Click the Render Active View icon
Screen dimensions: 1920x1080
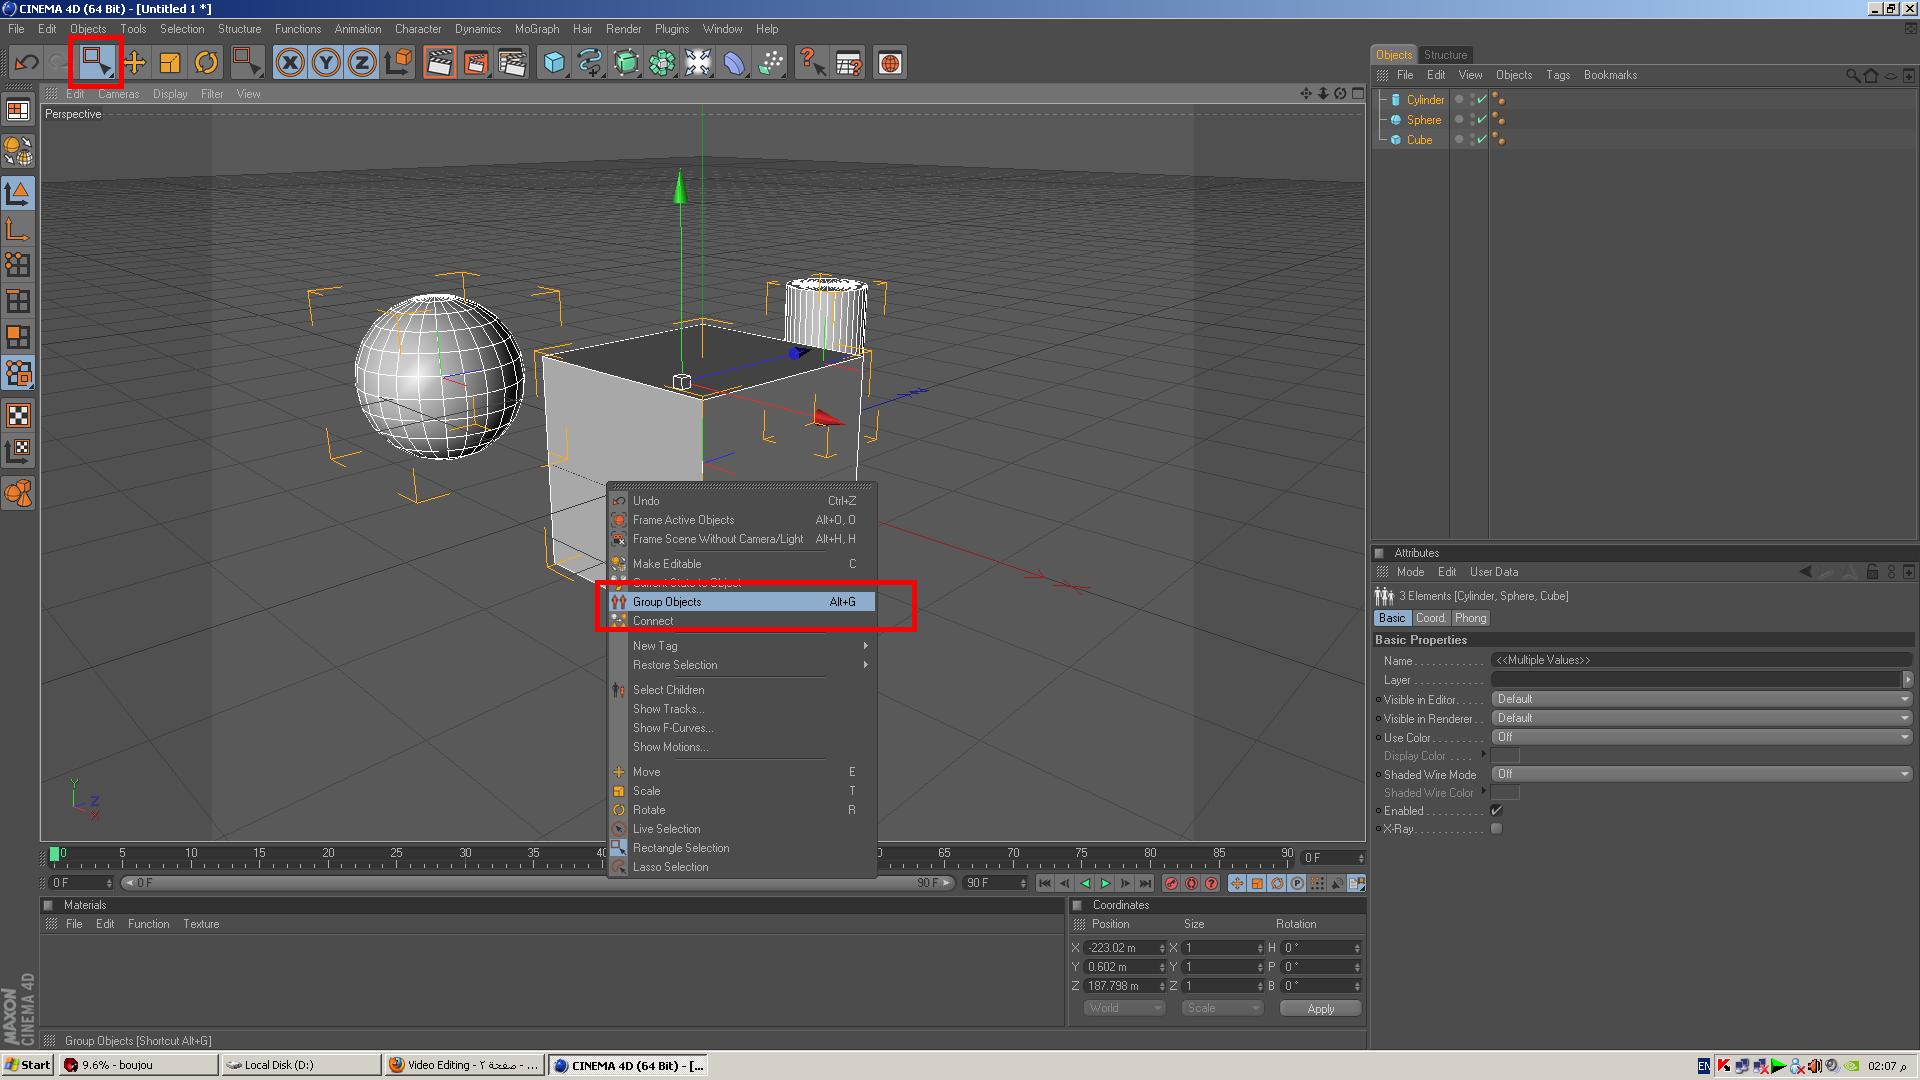439,63
